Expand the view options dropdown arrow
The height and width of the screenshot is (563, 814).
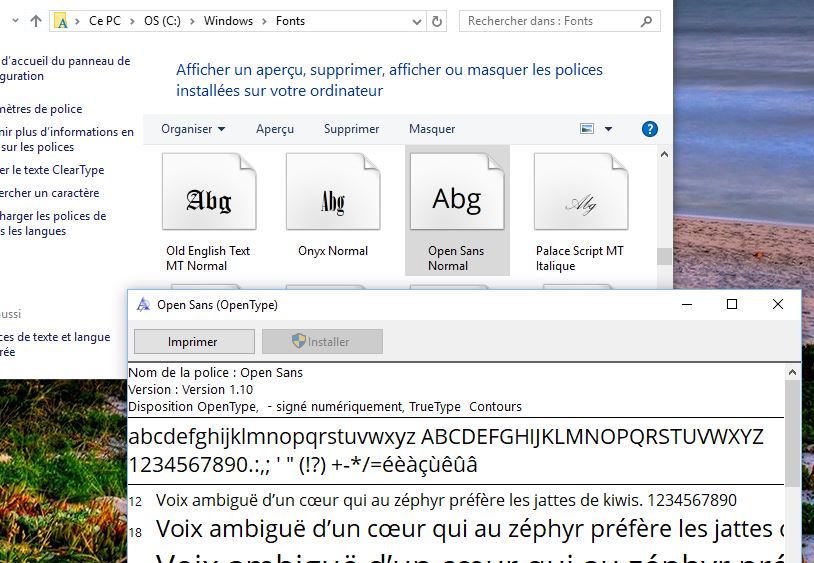(608, 129)
